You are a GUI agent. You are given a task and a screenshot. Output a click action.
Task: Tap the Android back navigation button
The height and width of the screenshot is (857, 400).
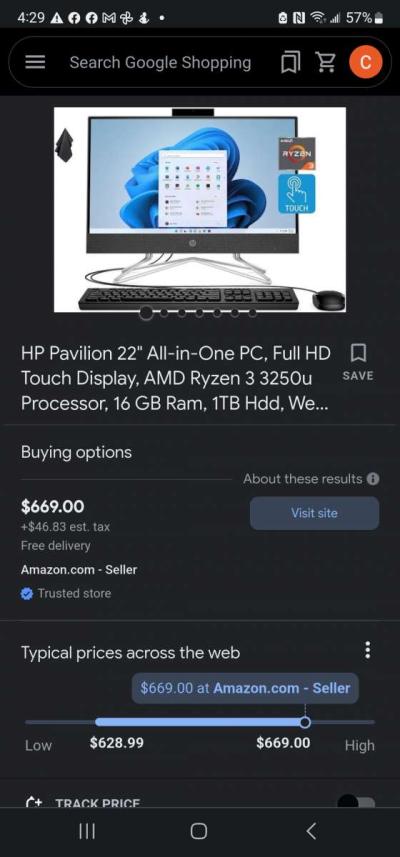point(311,831)
